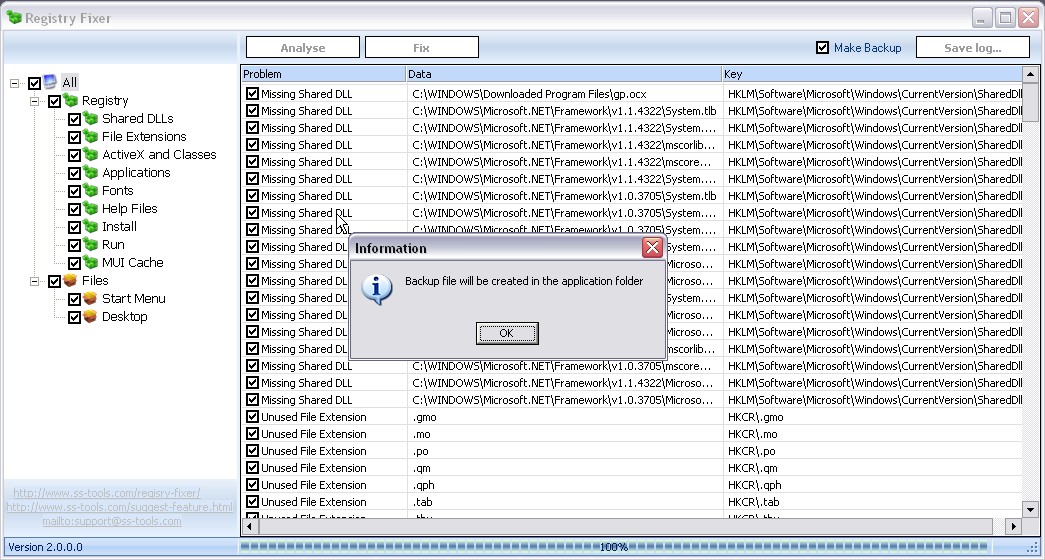
Task: Click OK in the Information dialog
Action: tap(507, 333)
